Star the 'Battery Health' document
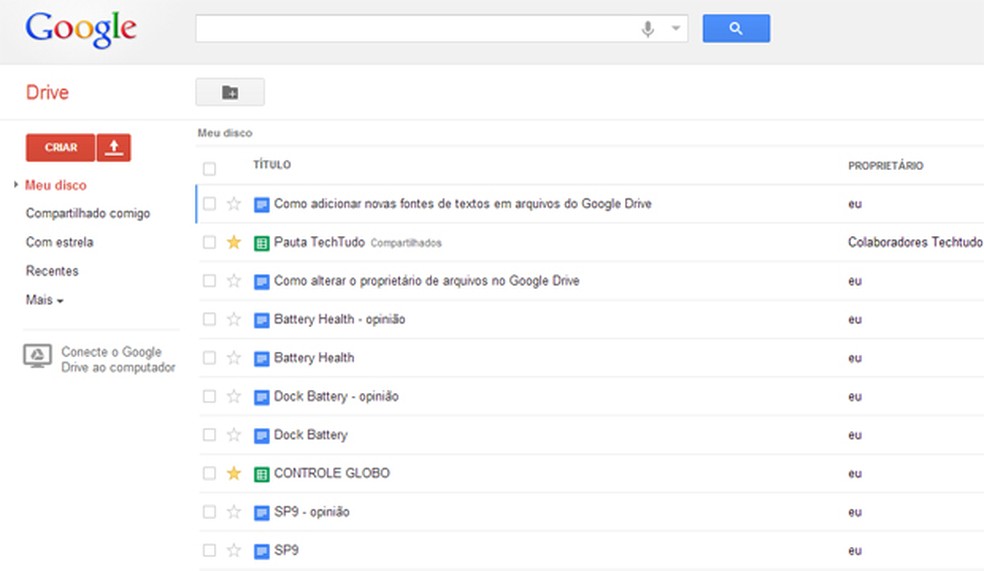 point(233,357)
